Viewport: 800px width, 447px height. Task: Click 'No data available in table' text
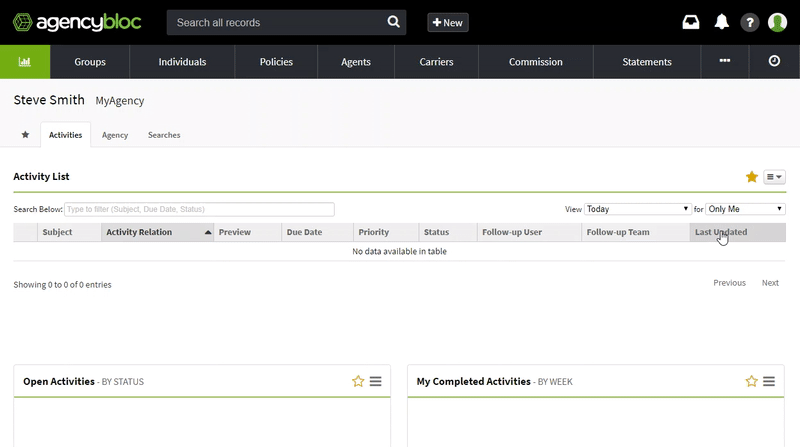tap(399, 251)
